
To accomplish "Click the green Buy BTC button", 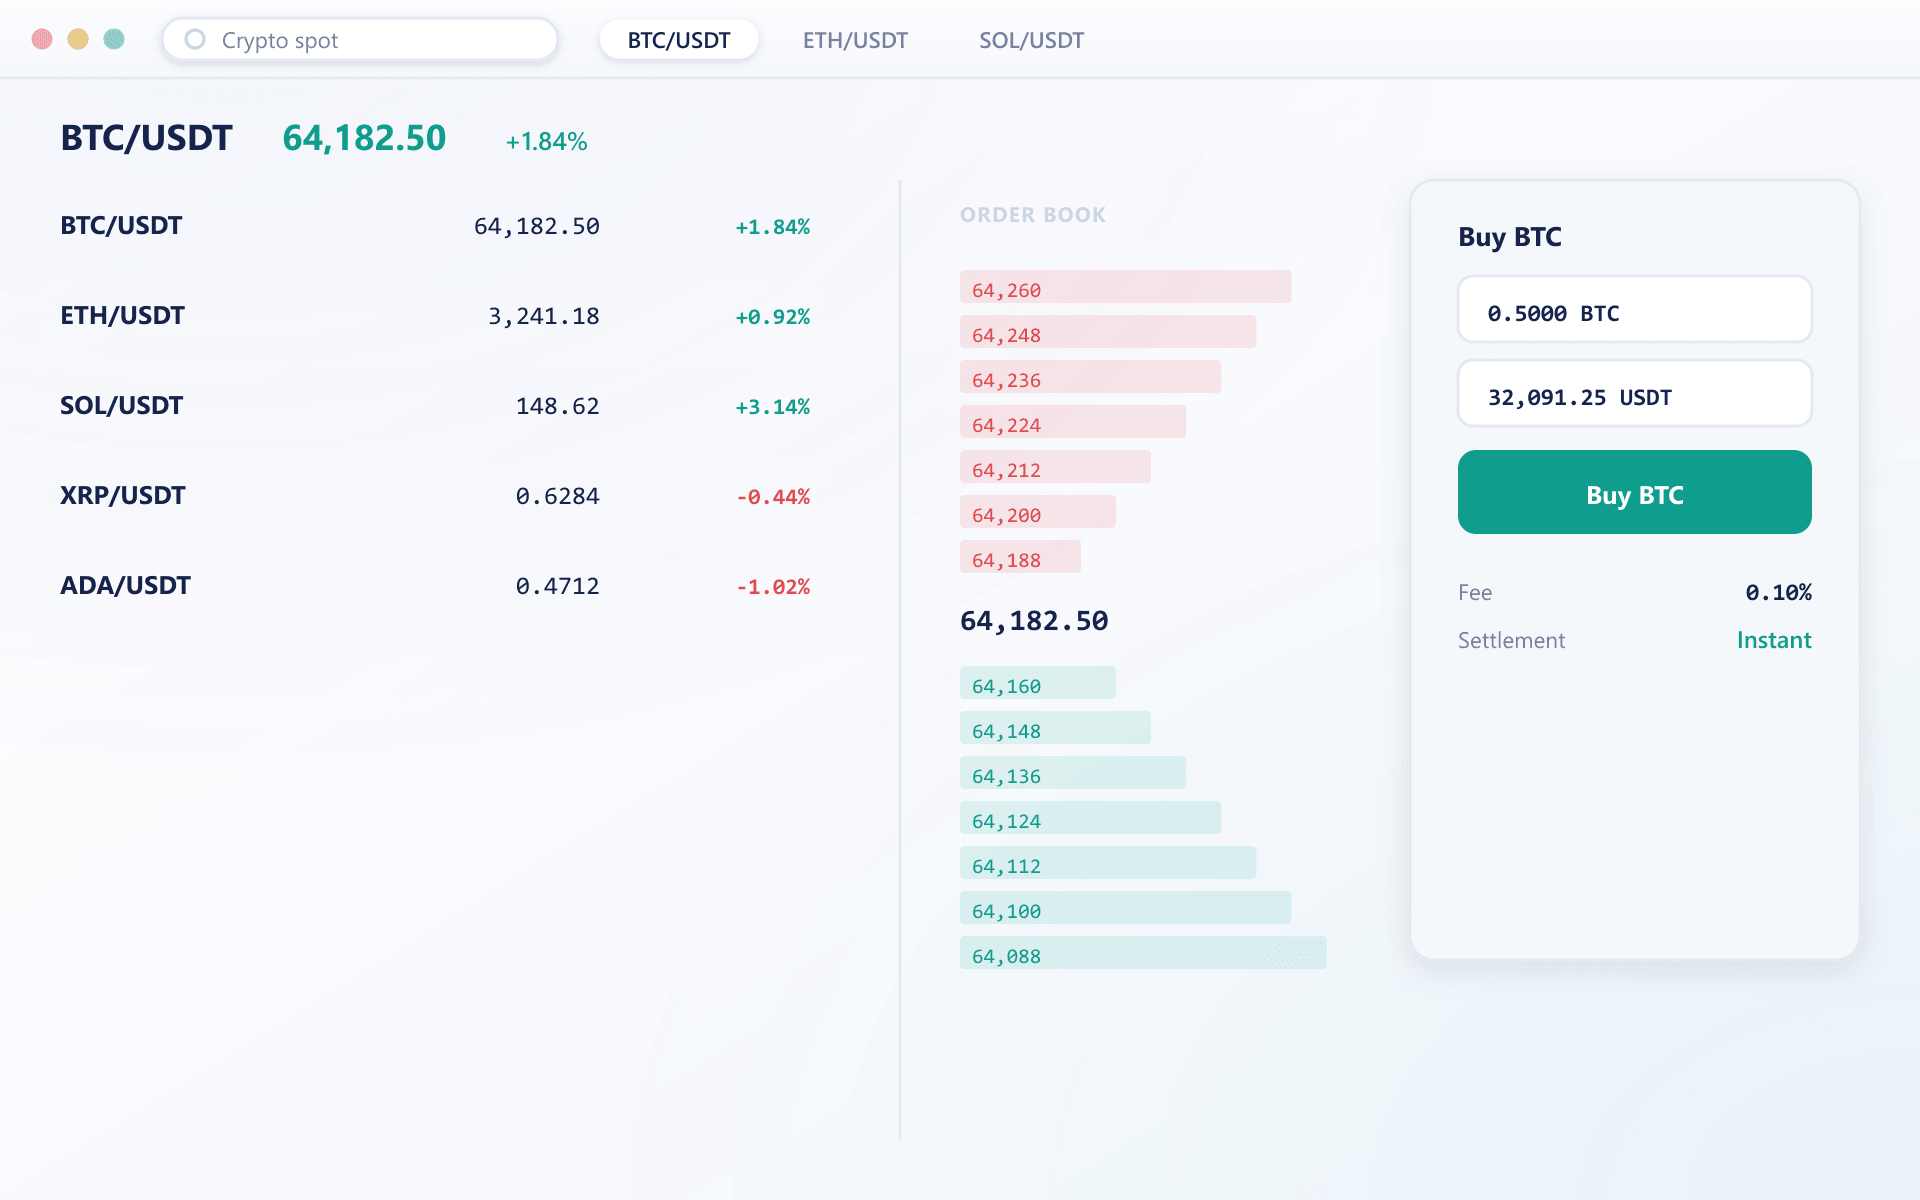I will [x=1634, y=492].
